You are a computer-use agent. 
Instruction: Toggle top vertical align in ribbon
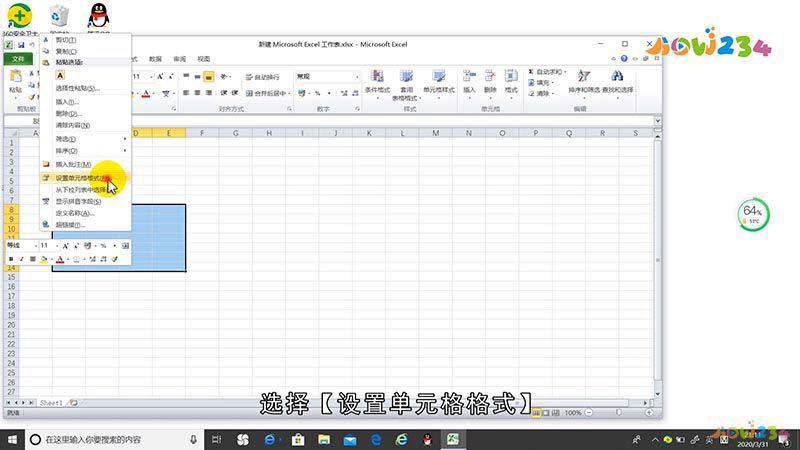(186, 77)
